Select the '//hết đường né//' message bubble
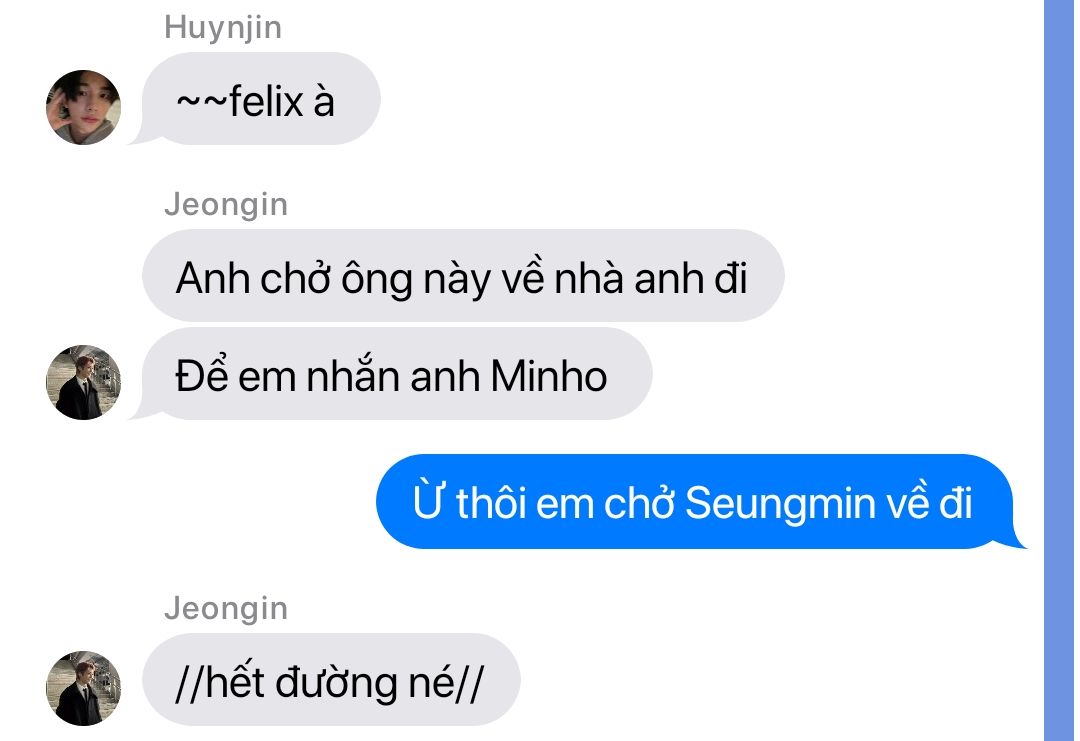This screenshot has width=1080, height=741. (x=331, y=680)
